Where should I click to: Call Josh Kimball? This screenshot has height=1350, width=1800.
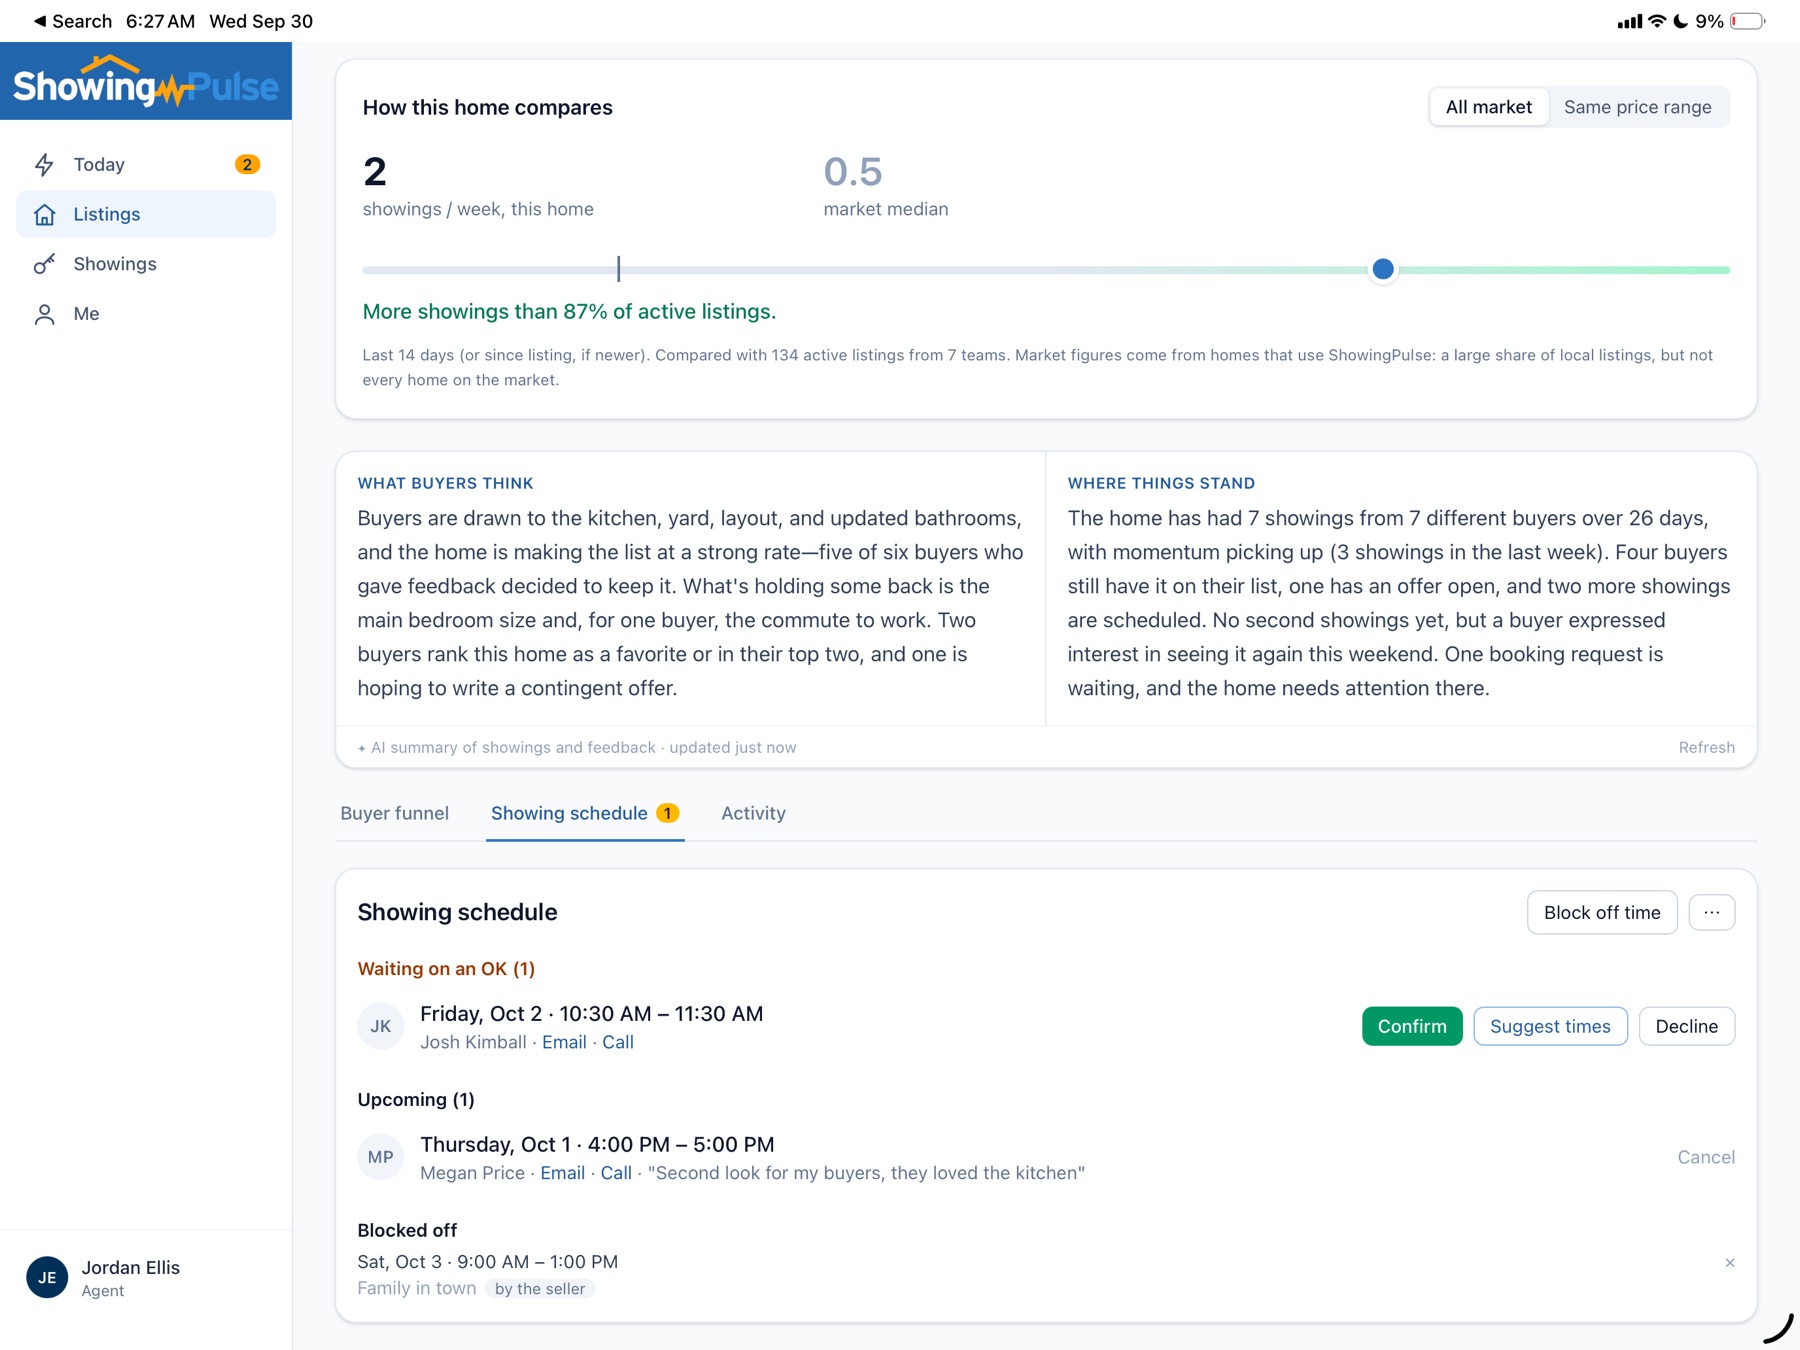tap(618, 1042)
